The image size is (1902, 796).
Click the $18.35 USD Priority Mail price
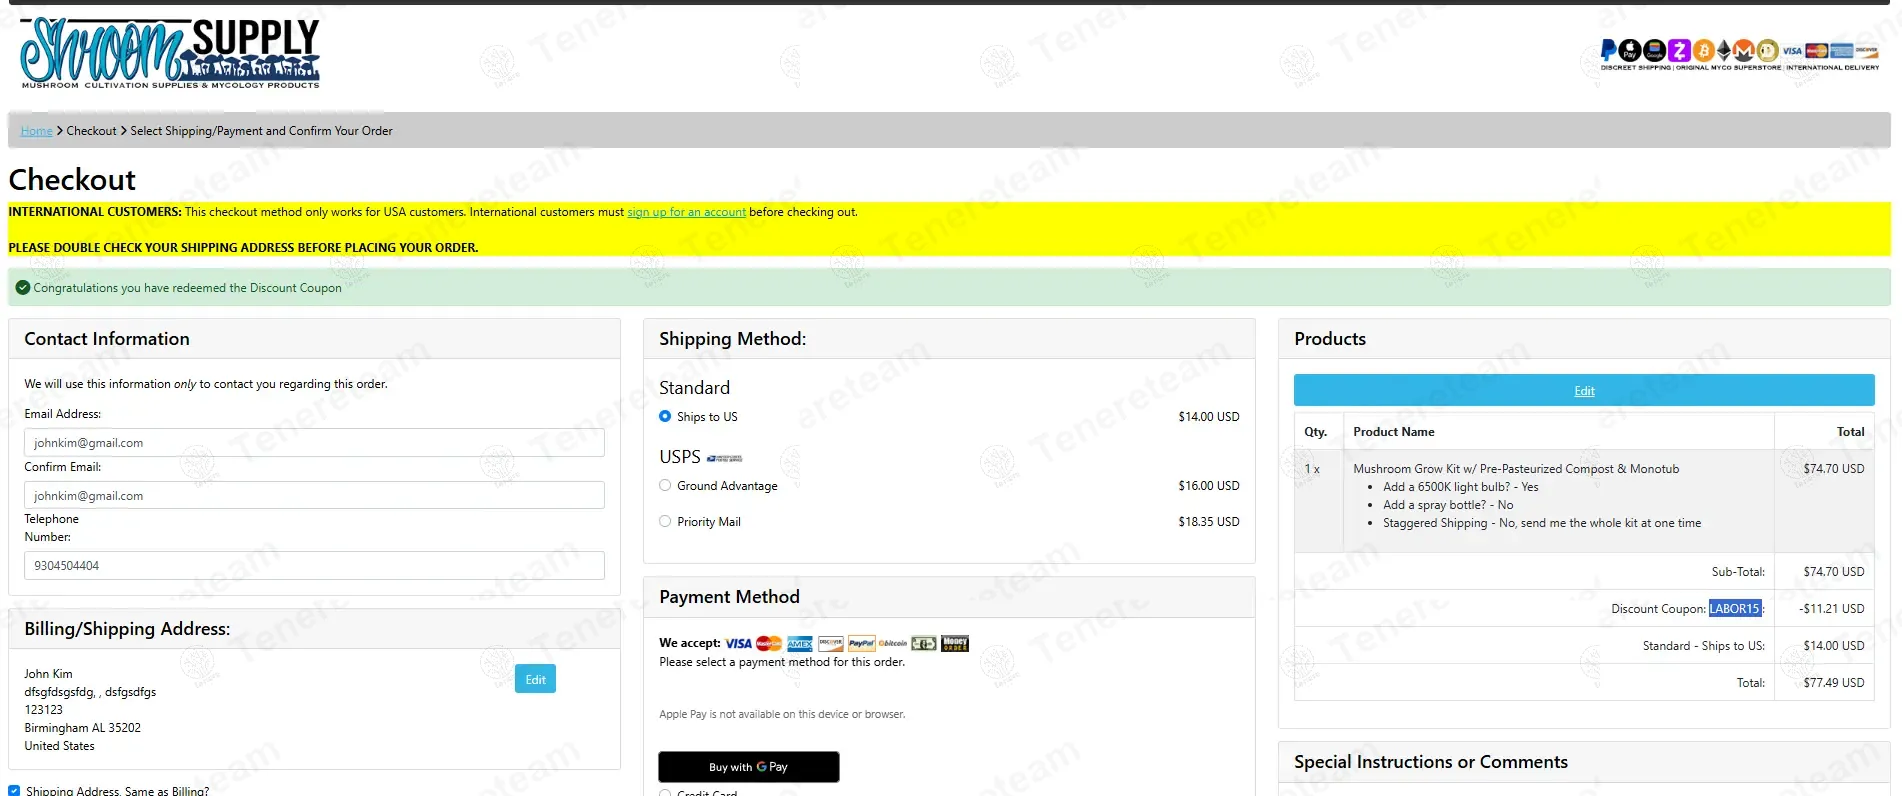(1208, 521)
